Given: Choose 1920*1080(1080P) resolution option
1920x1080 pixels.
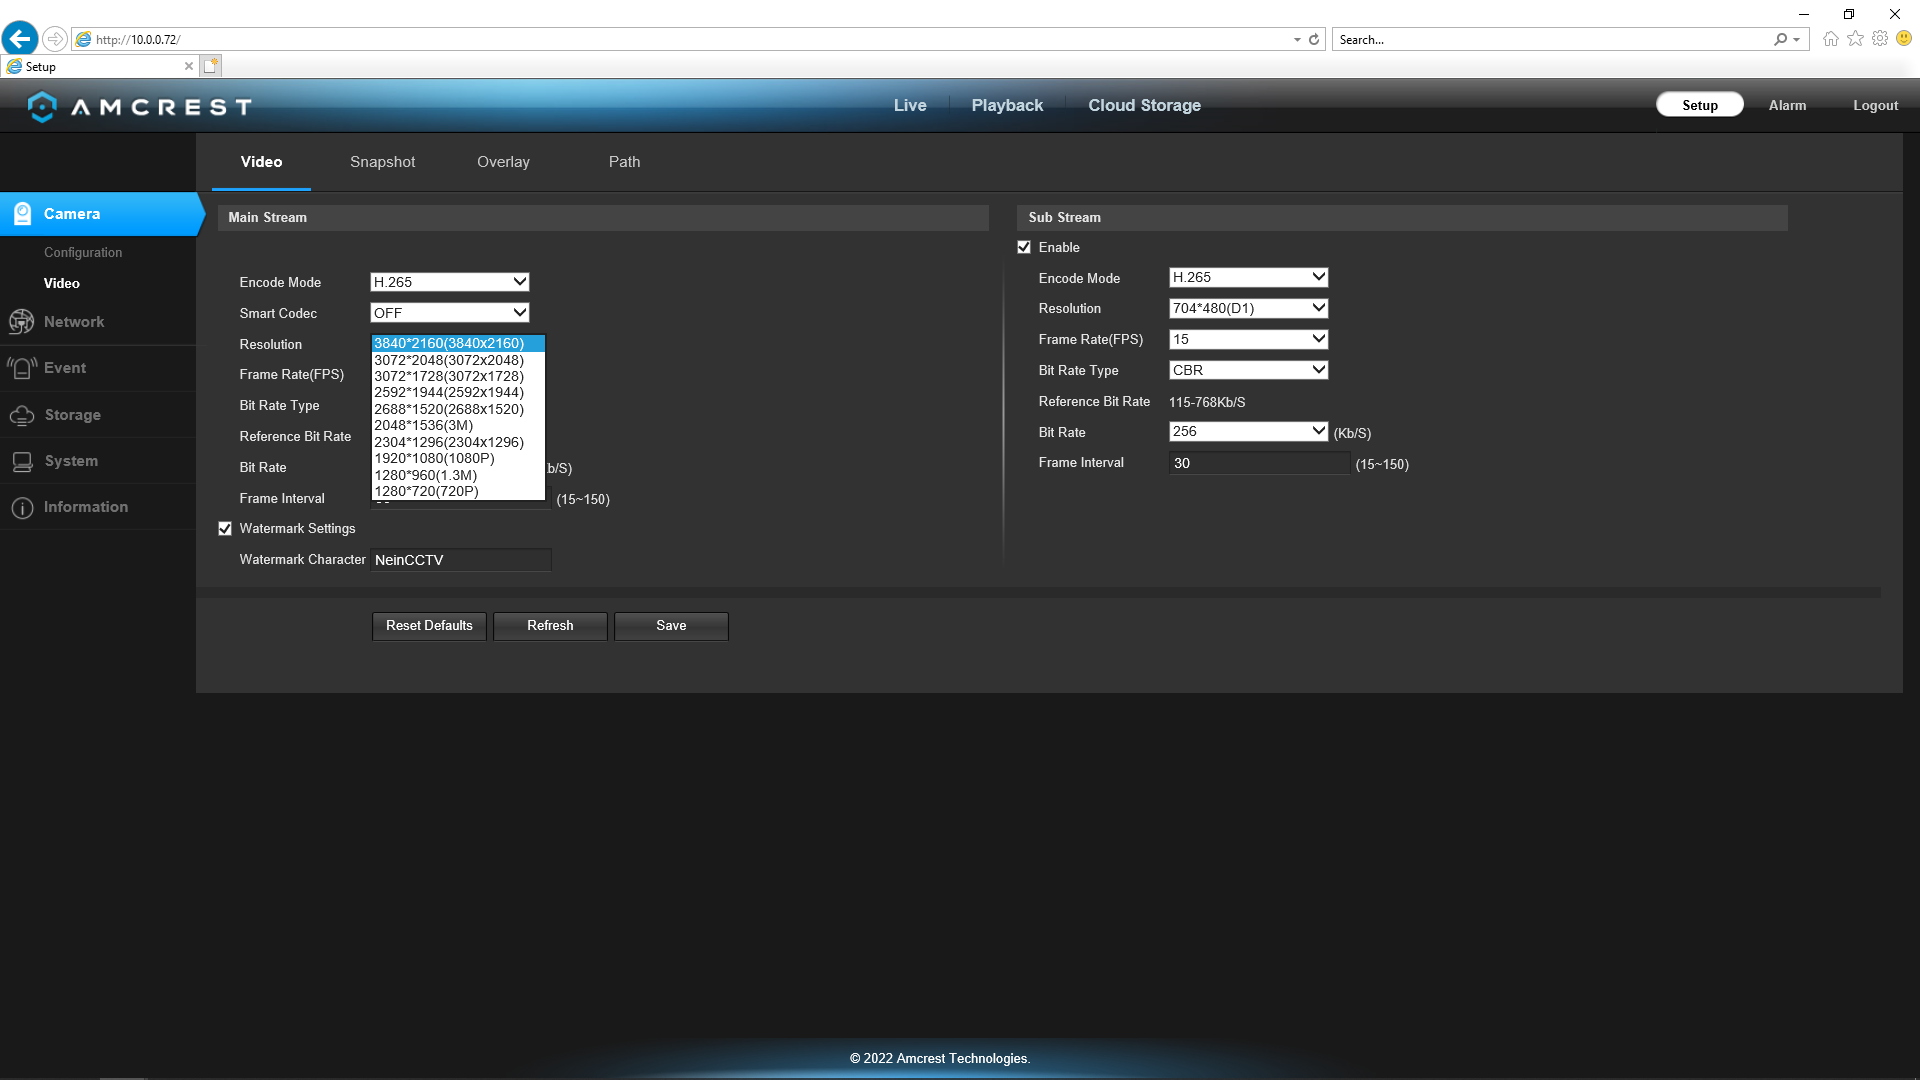Looking at the screenshot, I should point(458,458).
